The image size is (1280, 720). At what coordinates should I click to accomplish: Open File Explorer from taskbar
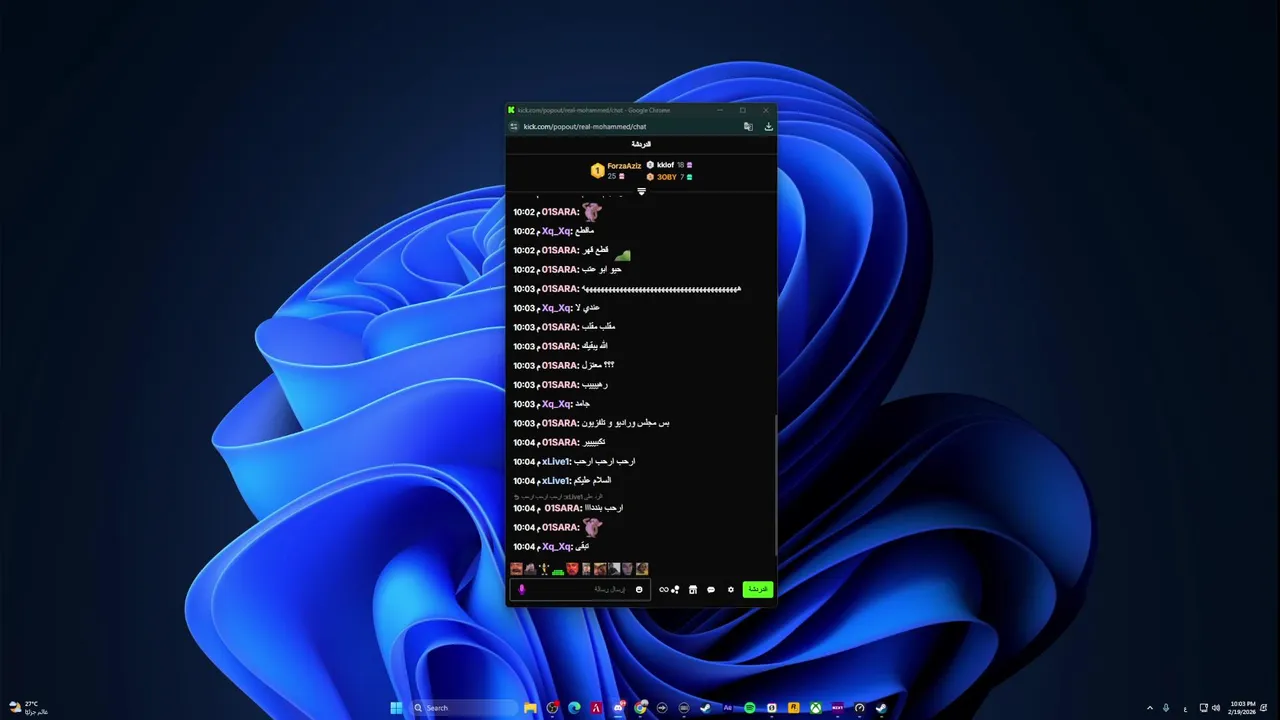pos(530,708)
